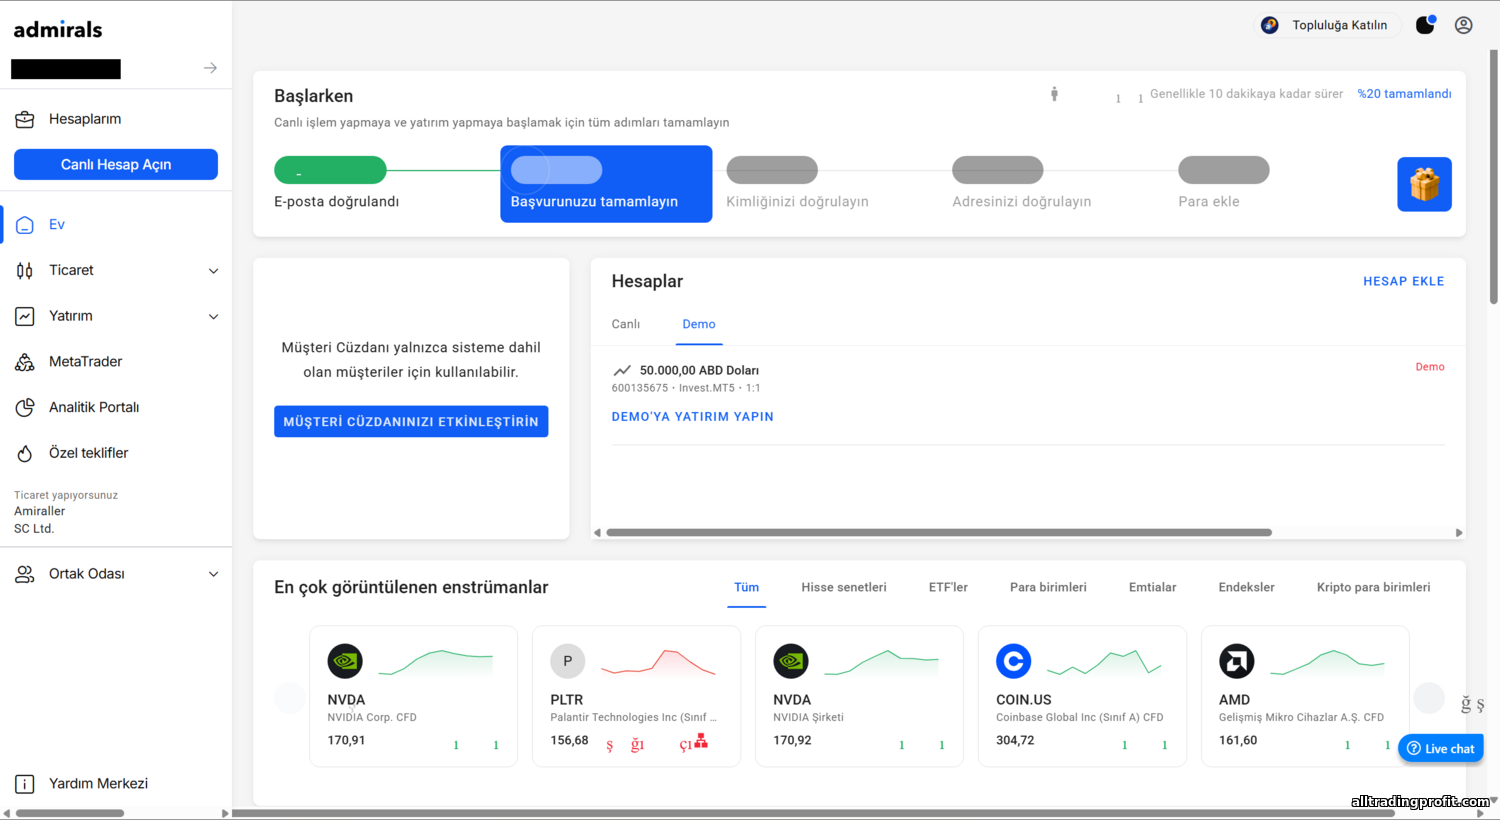Click the gift box icon
This screenshot has width=1500, height=820.
point(1424,184)
